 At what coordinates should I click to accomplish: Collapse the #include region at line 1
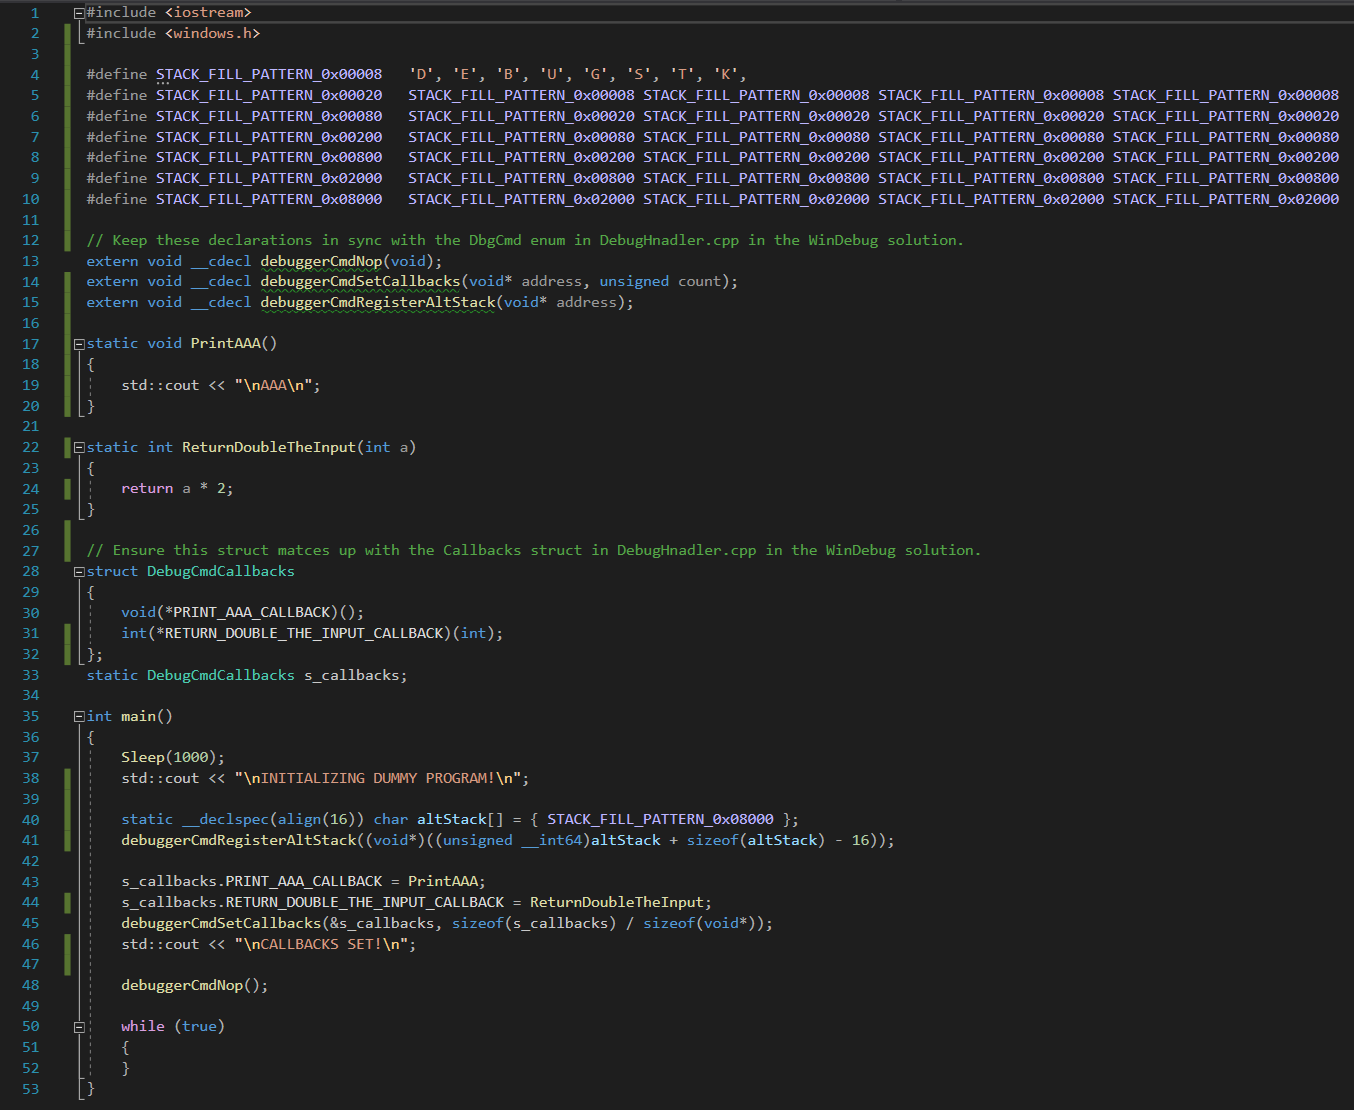tap(78, 12)
